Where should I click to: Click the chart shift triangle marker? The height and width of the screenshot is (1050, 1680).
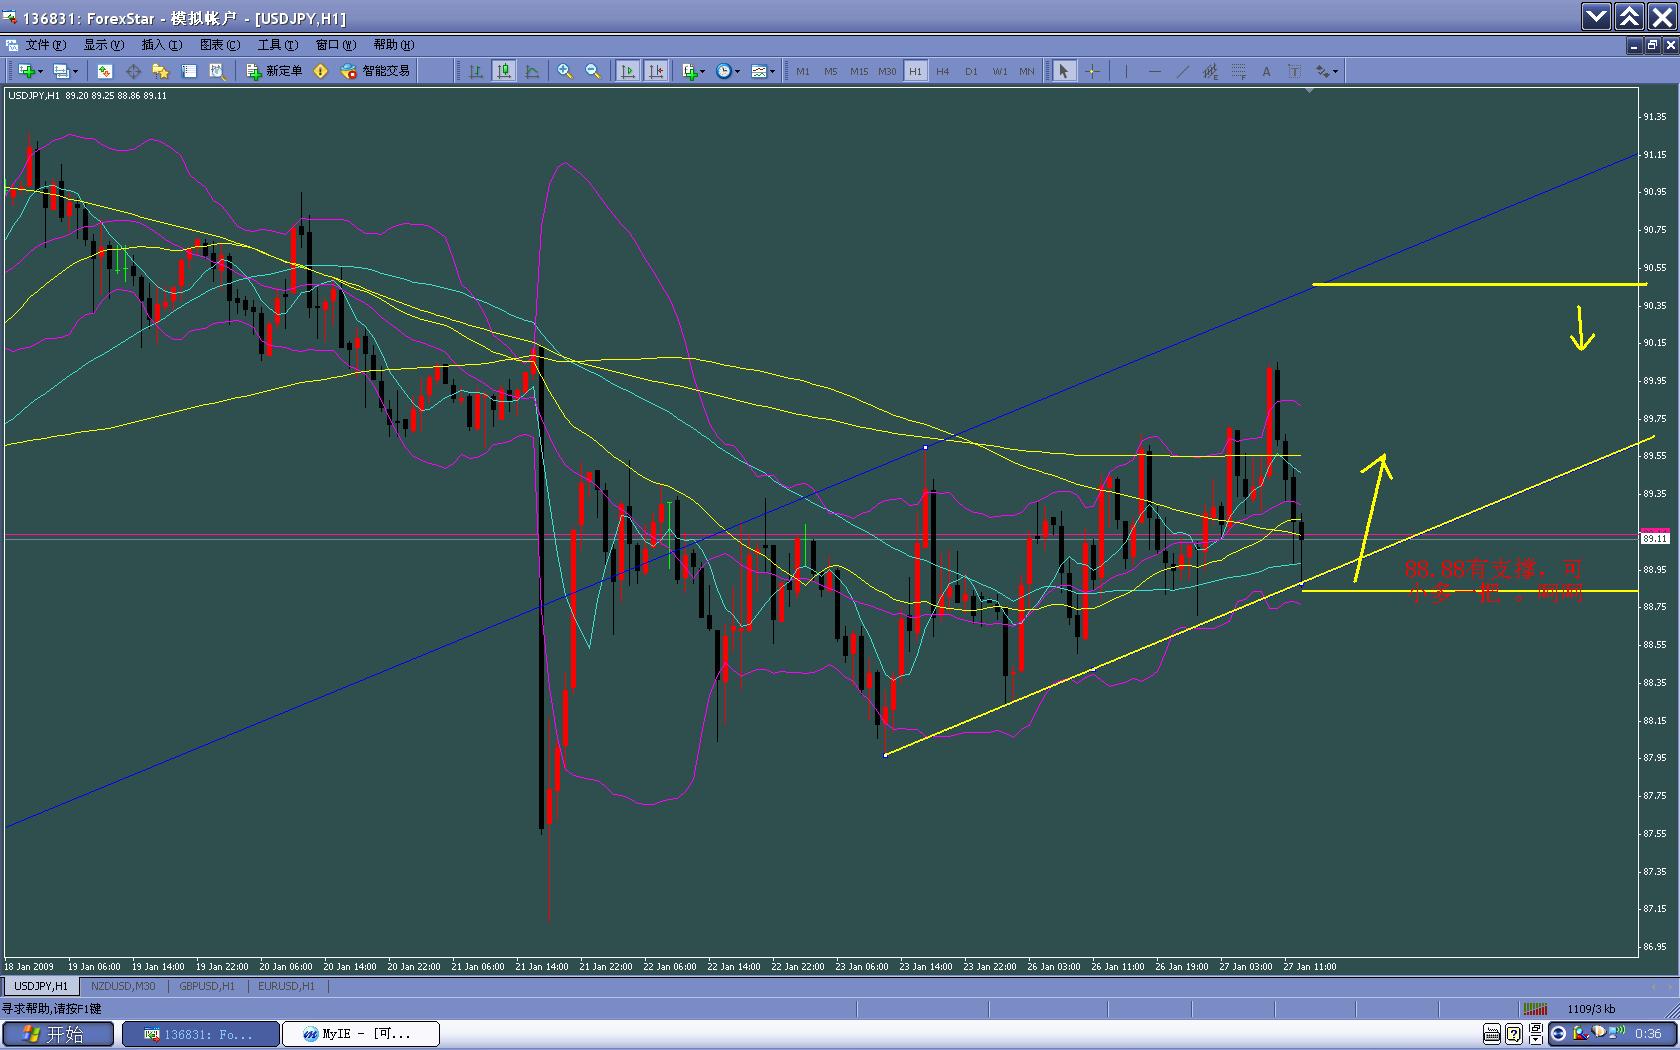tap(1309, 90)
